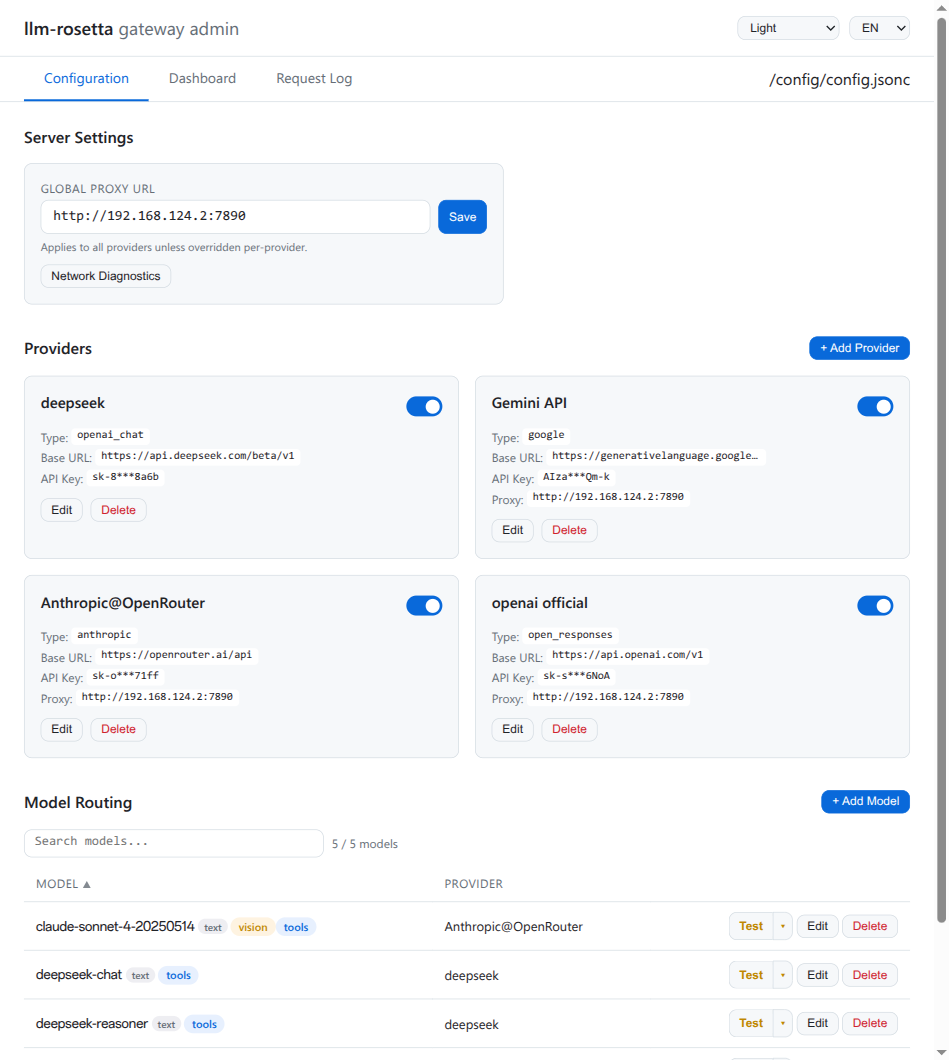949x1060 pixels.
Task: Click the /config/config.jsonc path text
Action: (x=840, y=80)
